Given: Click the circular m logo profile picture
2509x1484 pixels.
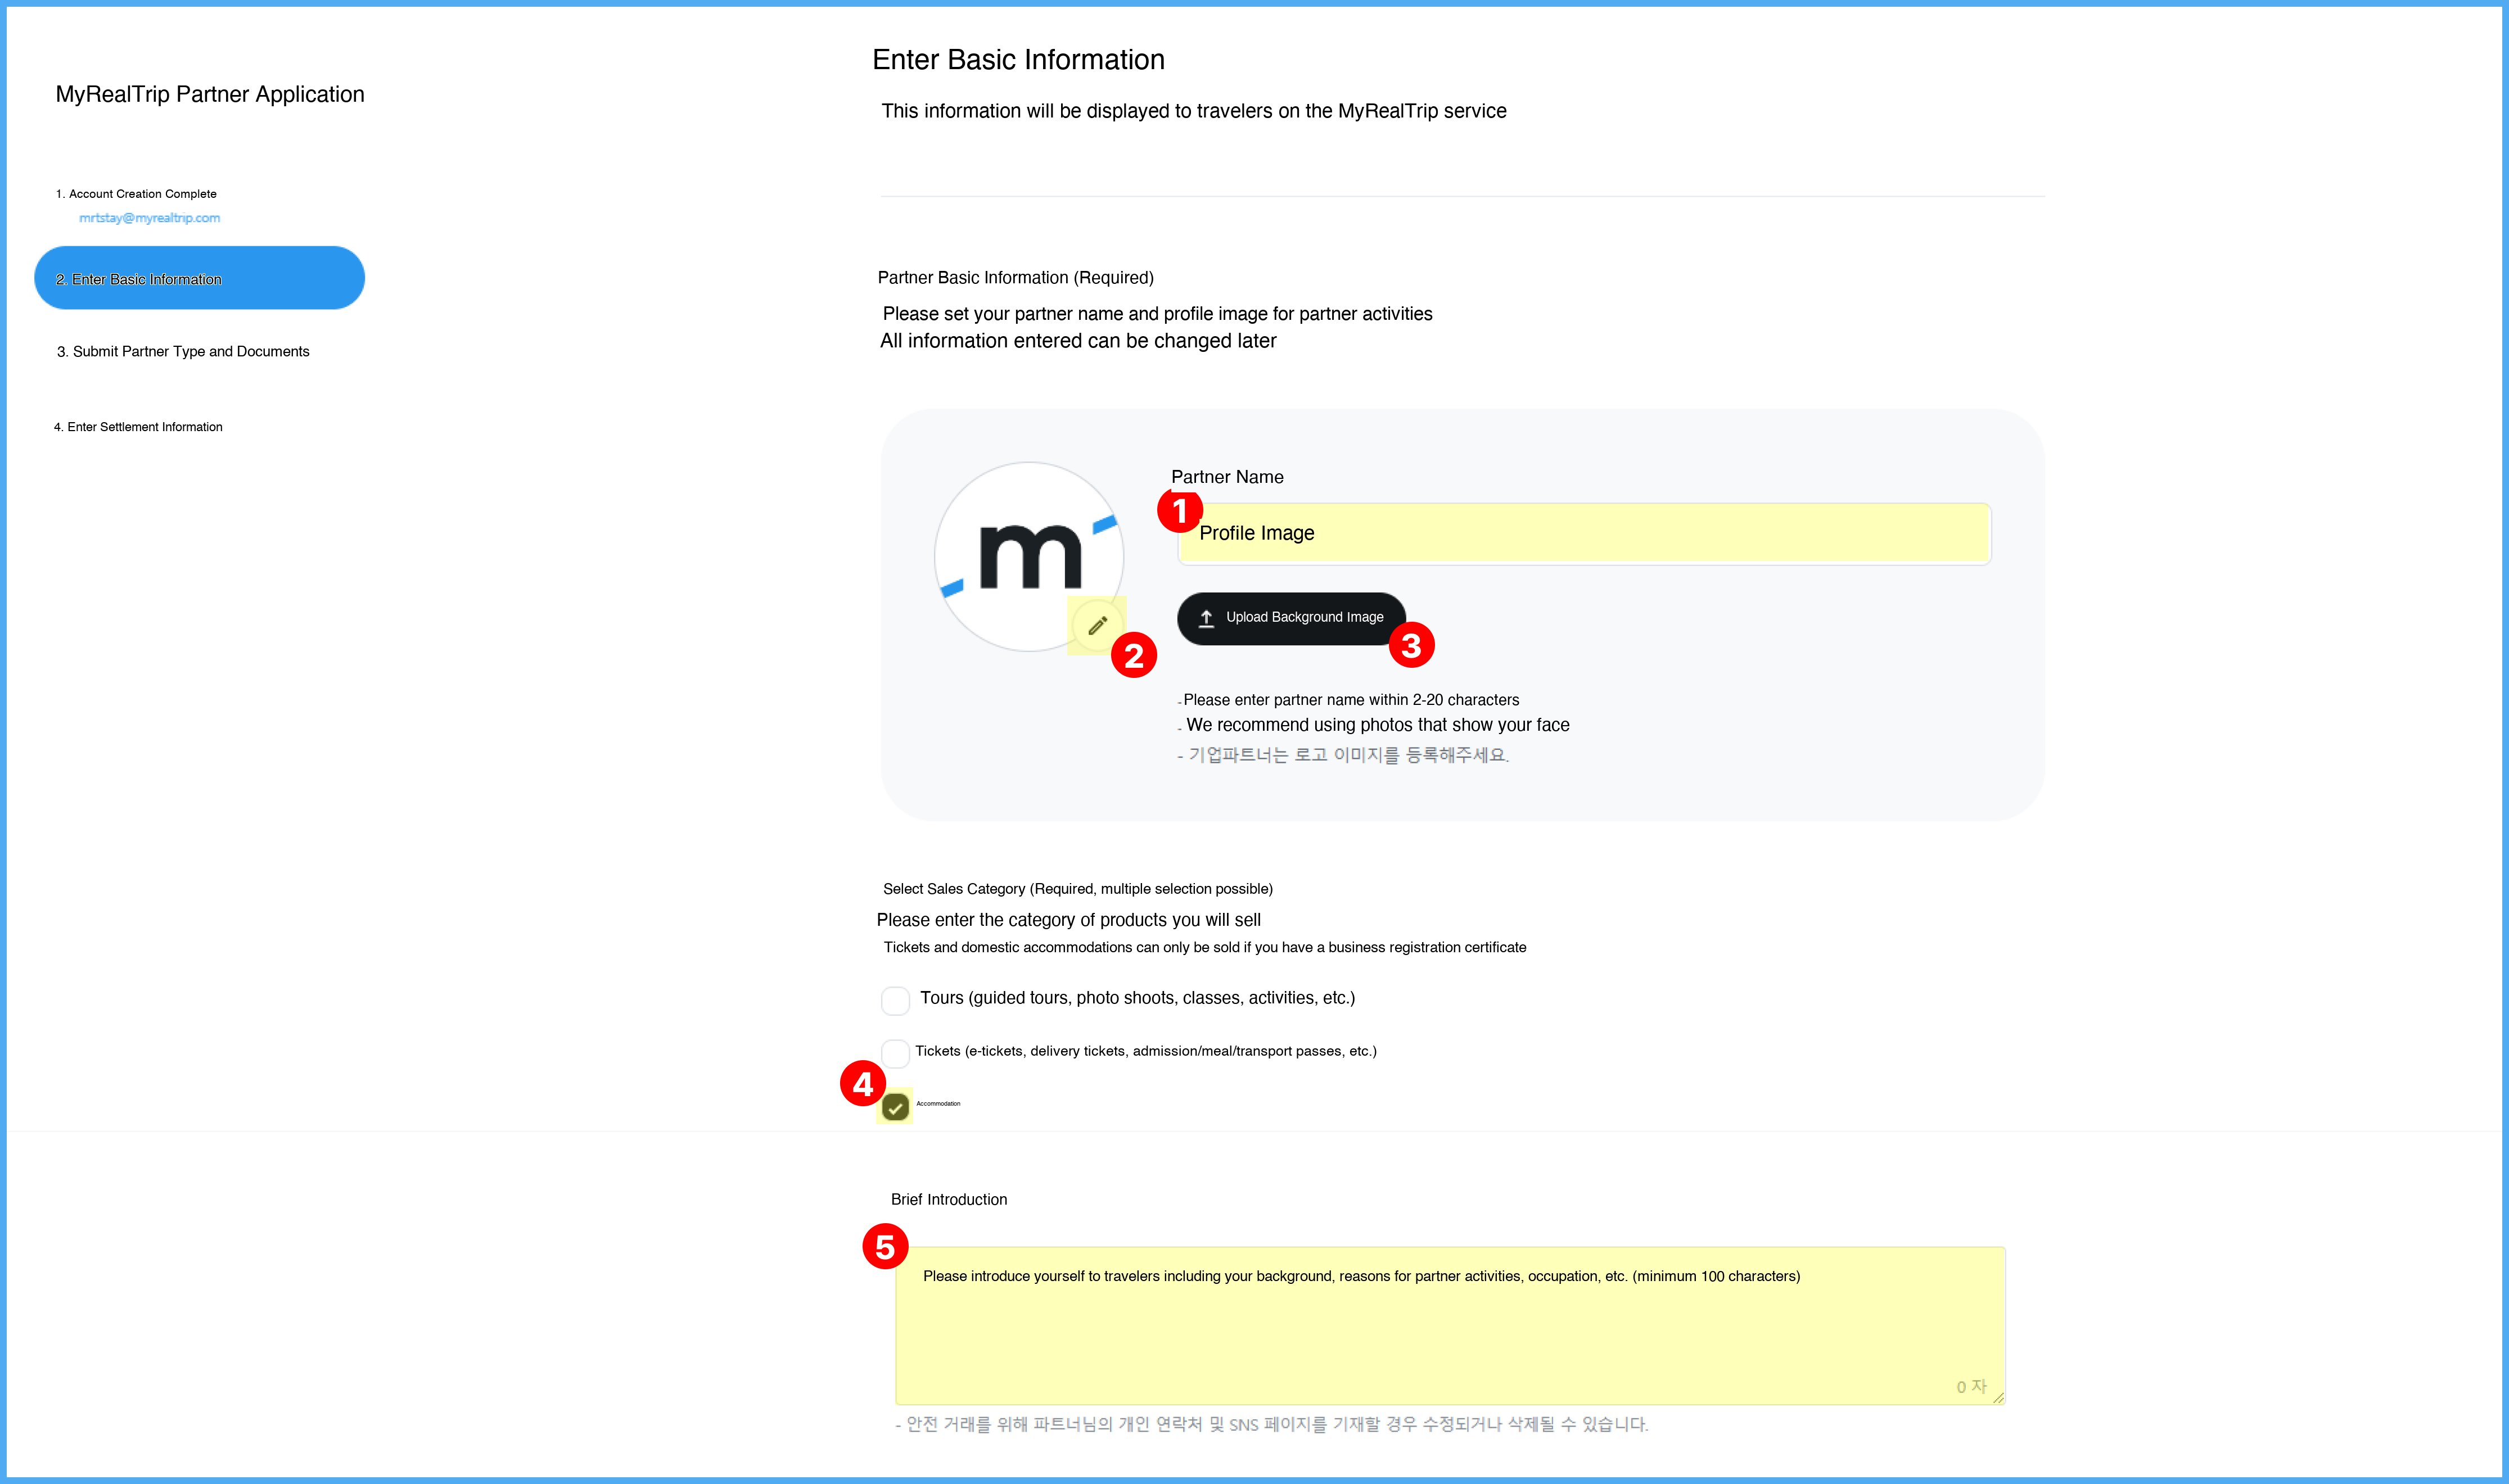Looking at the screenshot, I should pyautogui.click(x=1029, y=556).
